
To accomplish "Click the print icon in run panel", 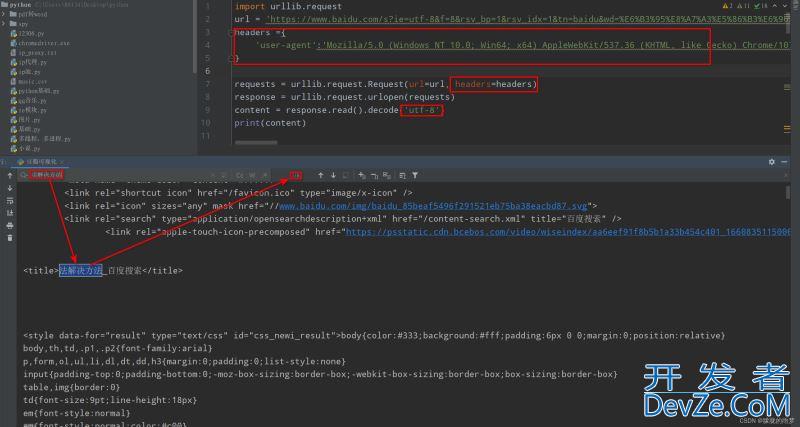I will click(x=10, y=225).
